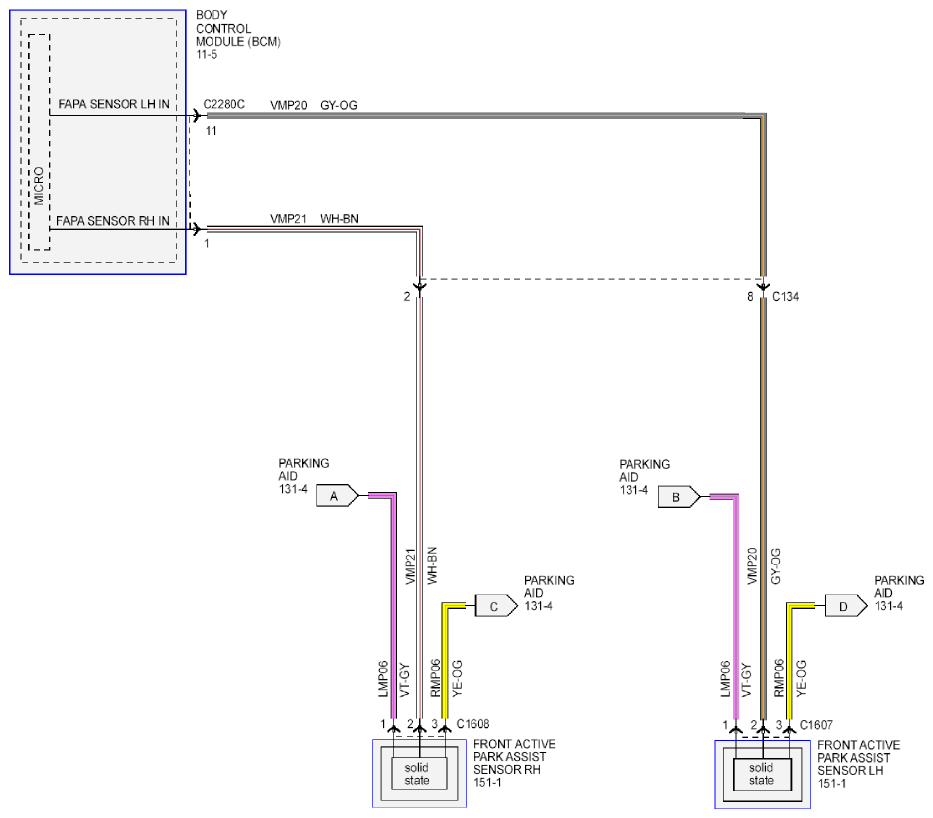933x818 pixels.
Task: Click the "FRONT ACTIVE PARK ASSIST SENSOR LH" label
Action: click(859, 757)
